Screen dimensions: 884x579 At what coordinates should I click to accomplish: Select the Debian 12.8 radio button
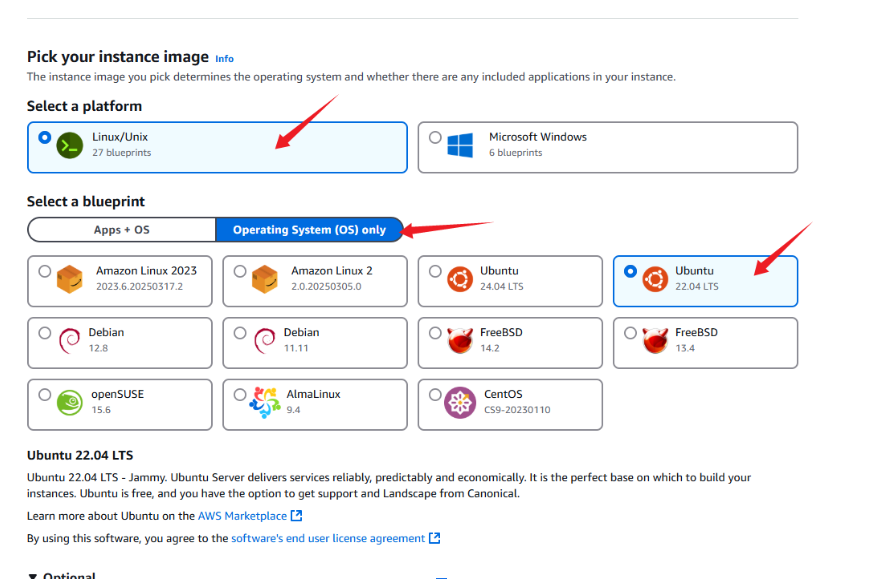tap(45, 333)
